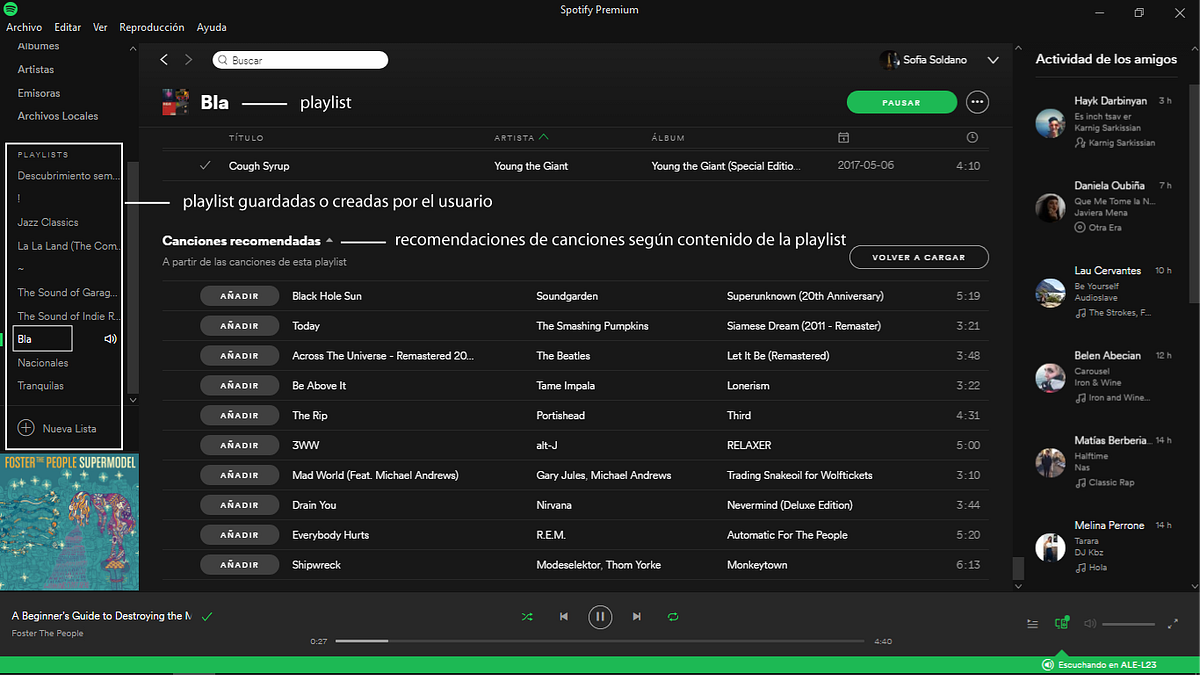Go to Emisoras in the sidebar
Screen dimensions: 1200x675
tap(37, 93)
